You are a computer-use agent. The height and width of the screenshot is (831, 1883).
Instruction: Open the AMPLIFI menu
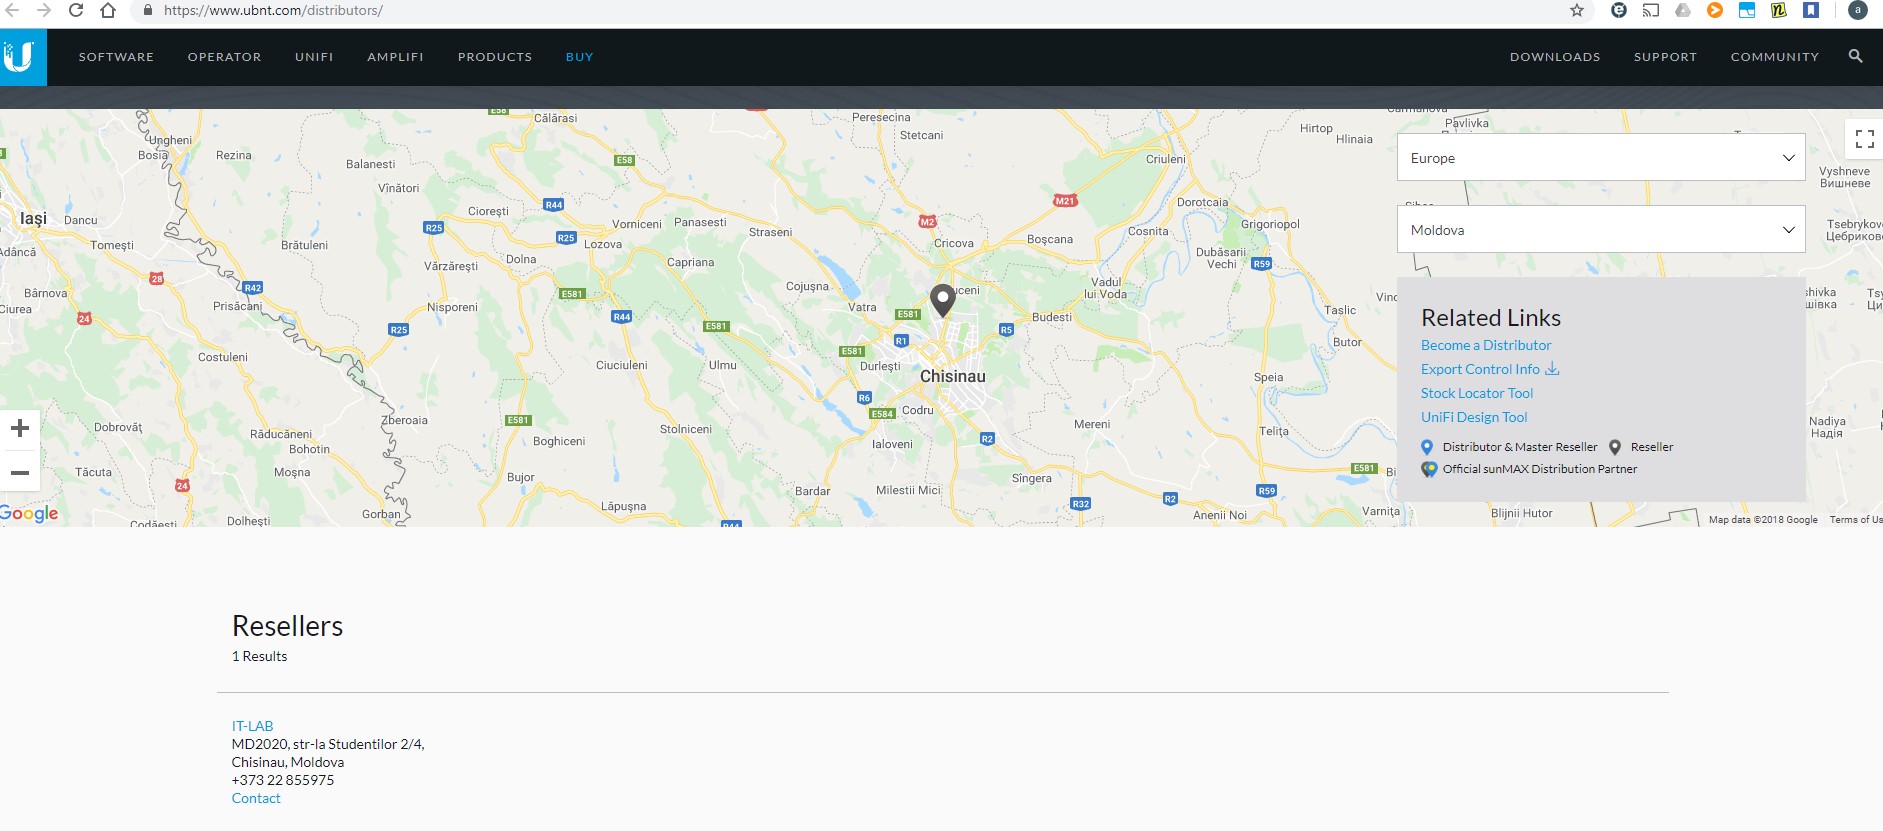pos(395,57)
